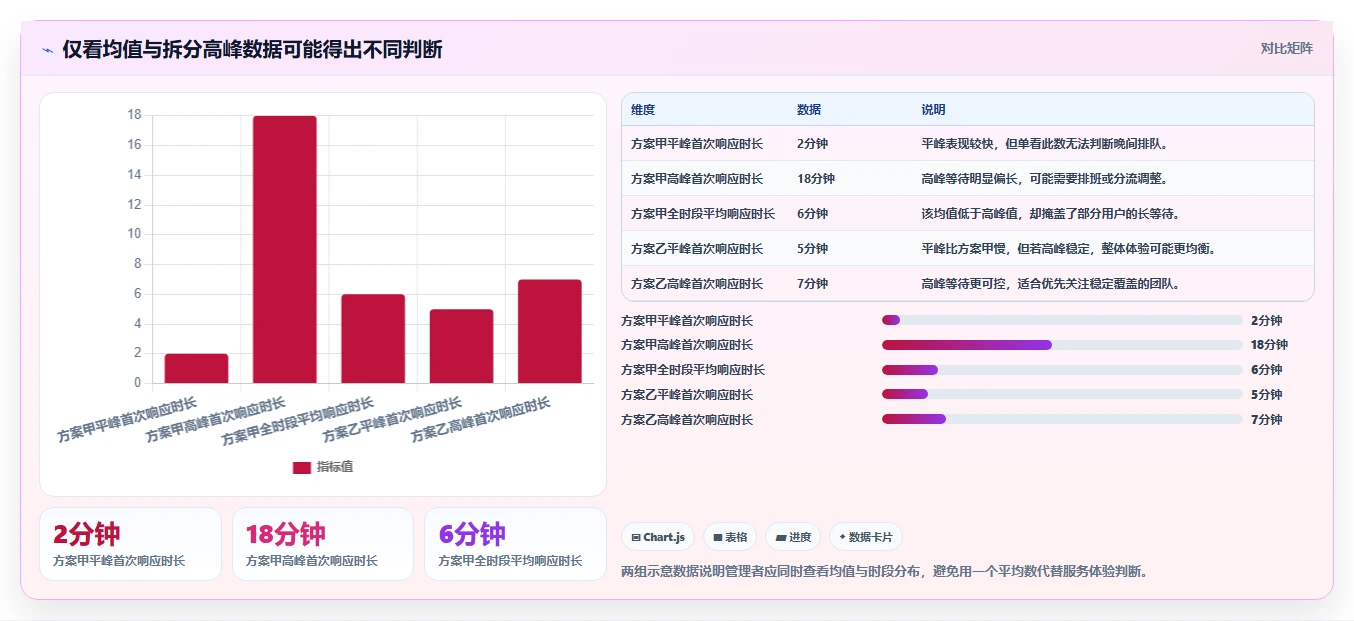Click the progress bar for 方案乙高峰首次响应时长
1354x621 pixels.
click(1062, 419)
